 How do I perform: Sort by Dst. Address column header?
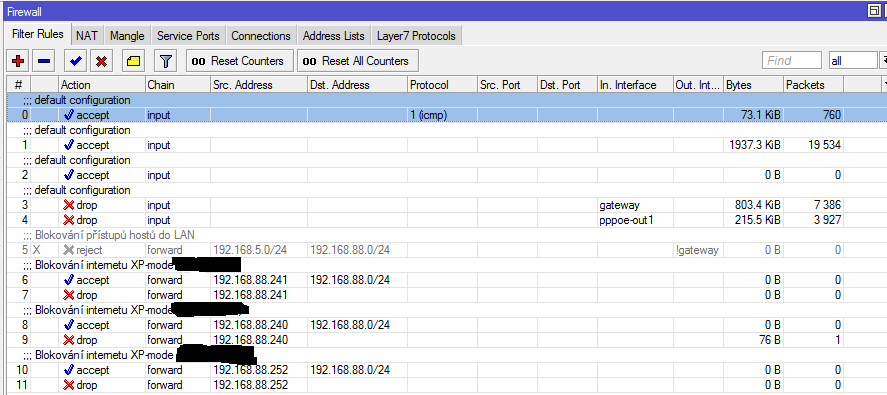358,85
